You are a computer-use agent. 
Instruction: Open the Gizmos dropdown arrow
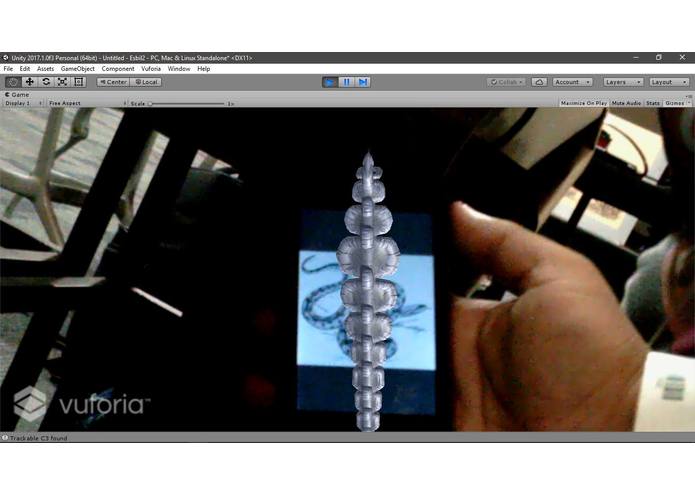pyautogui.click(x=689, y=103)
